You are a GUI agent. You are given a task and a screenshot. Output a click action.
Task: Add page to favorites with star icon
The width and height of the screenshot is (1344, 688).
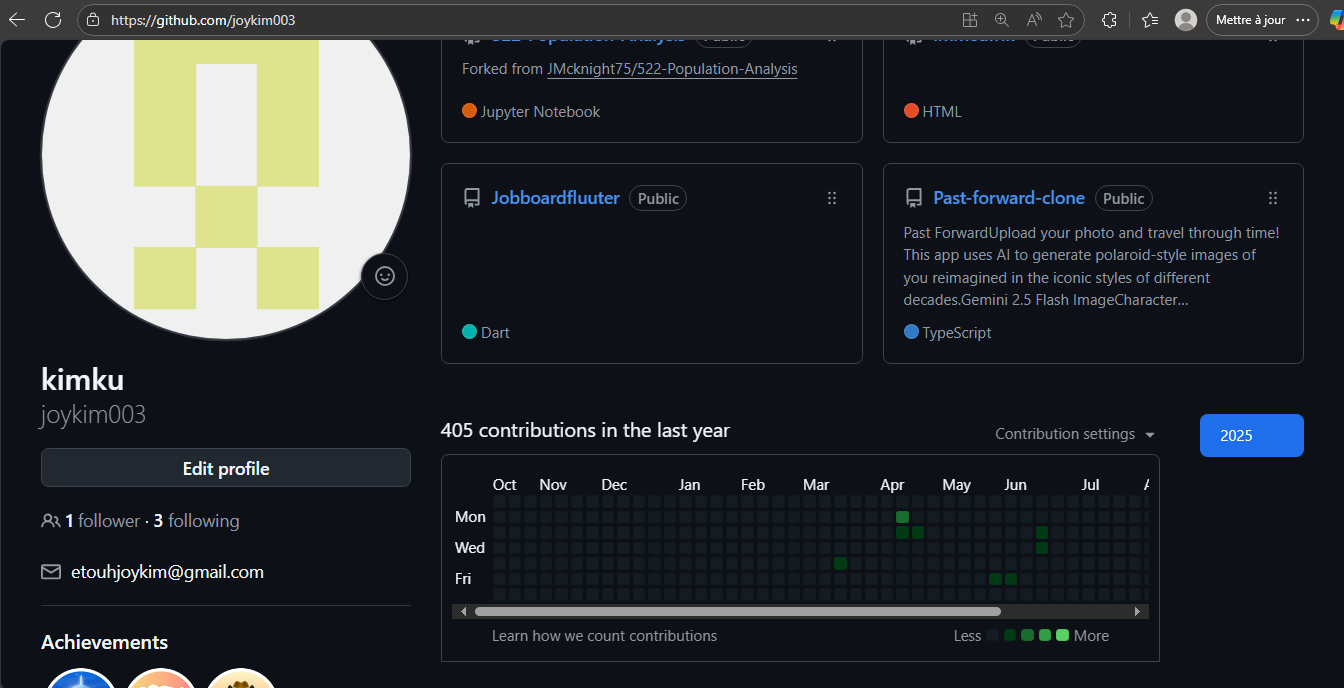(x=1066, y=20)
